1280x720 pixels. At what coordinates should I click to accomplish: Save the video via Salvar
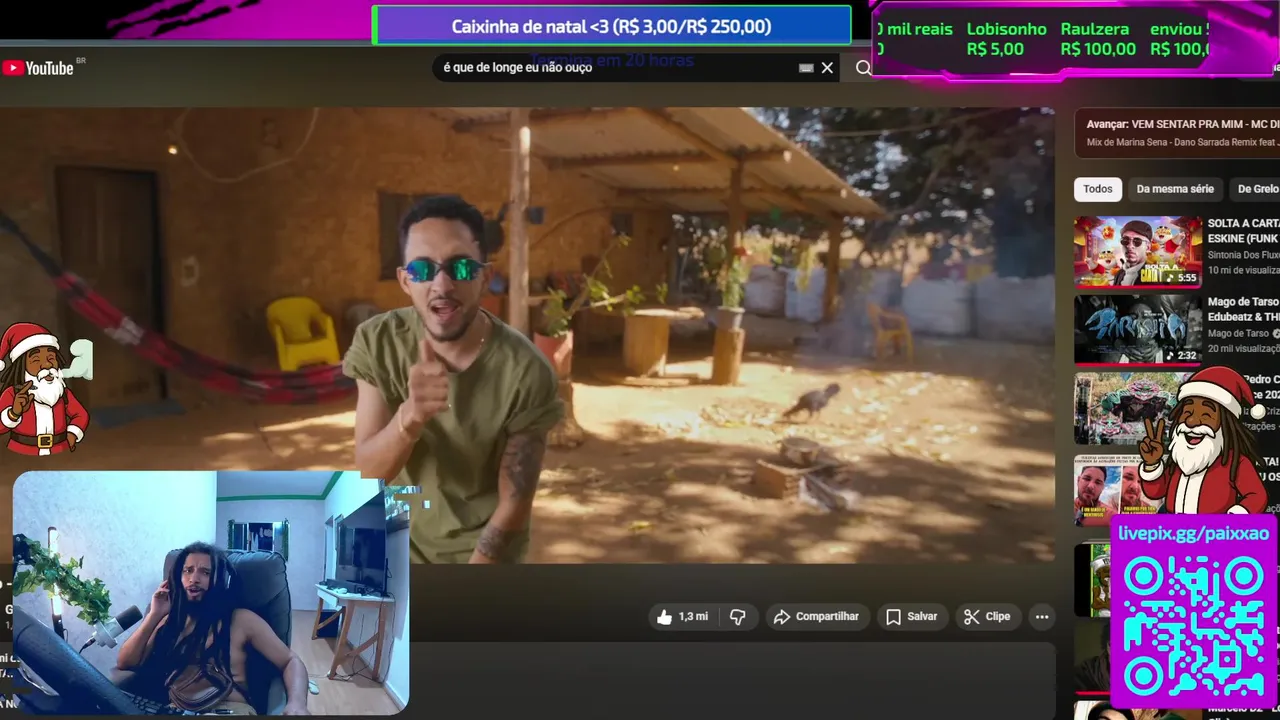912,617
